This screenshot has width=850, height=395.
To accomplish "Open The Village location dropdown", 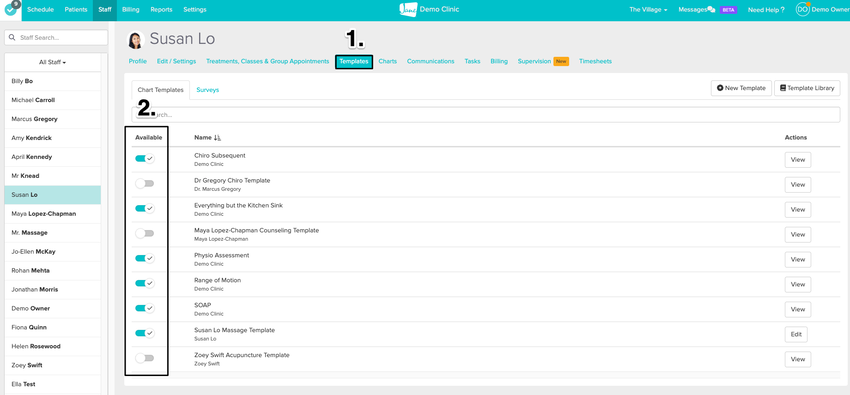I will tap(648, 10).
